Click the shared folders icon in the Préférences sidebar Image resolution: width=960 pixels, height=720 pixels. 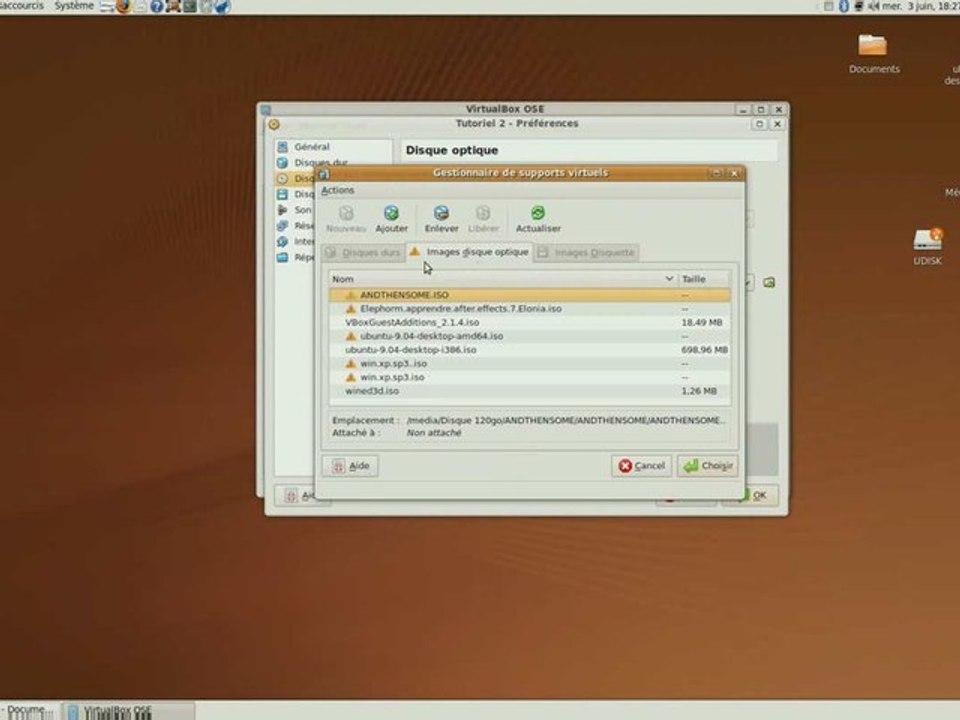[x=282, y=258]
